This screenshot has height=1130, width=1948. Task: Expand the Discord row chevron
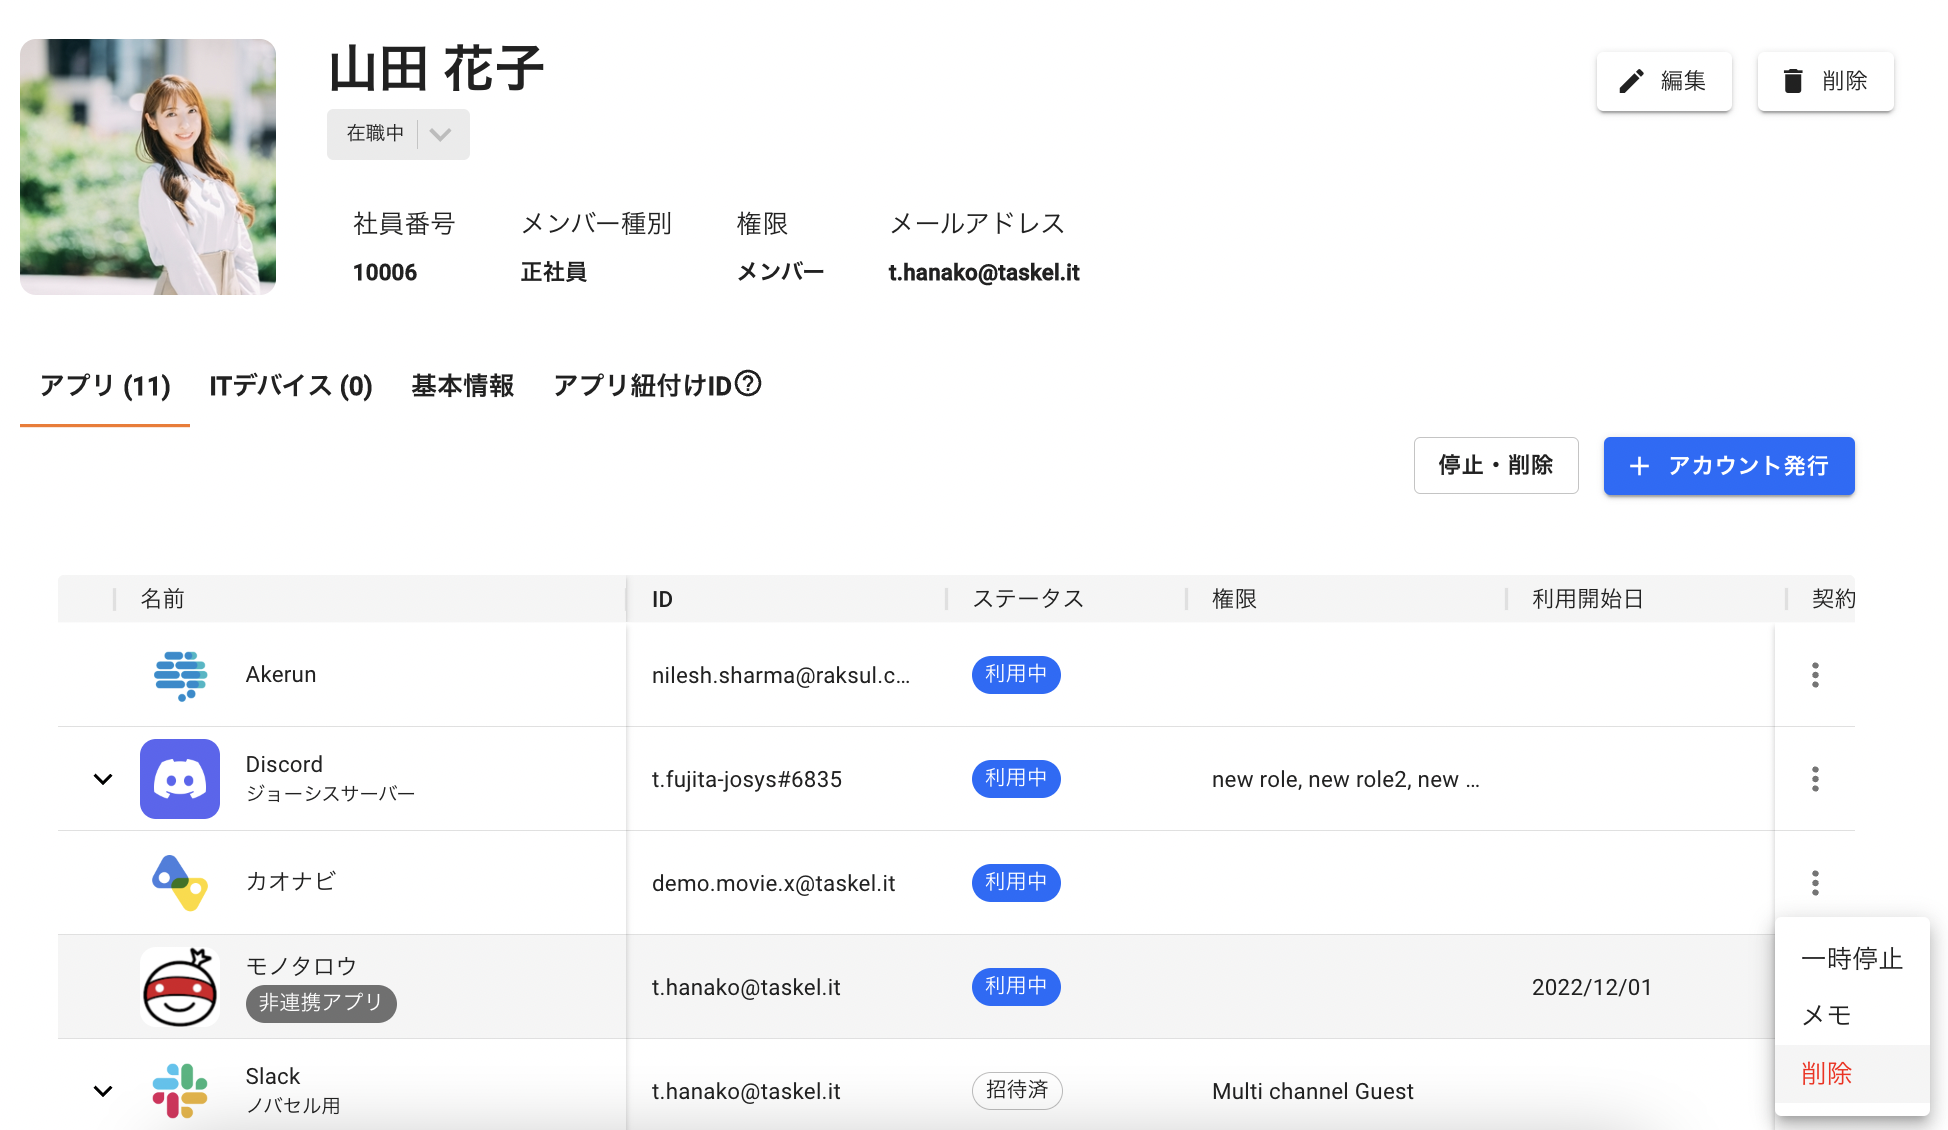103,779
